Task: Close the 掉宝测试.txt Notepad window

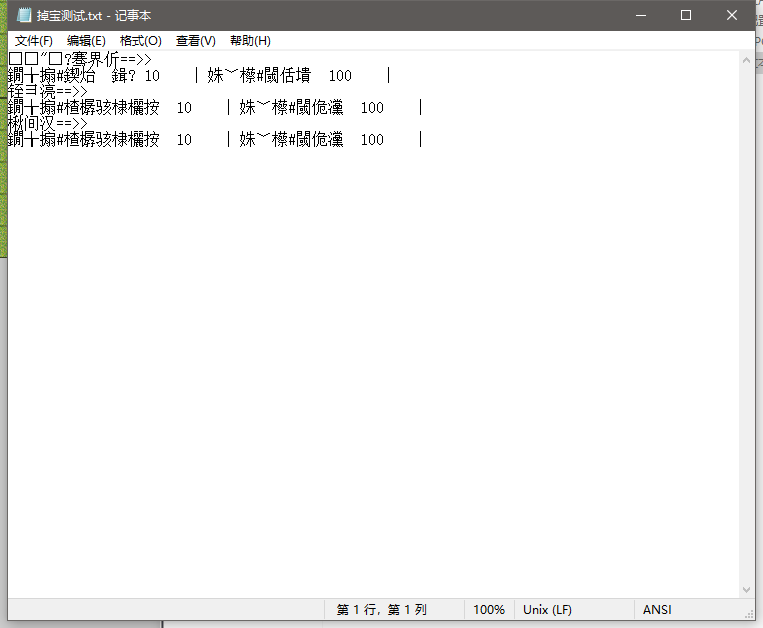Action: coord(731,16)
